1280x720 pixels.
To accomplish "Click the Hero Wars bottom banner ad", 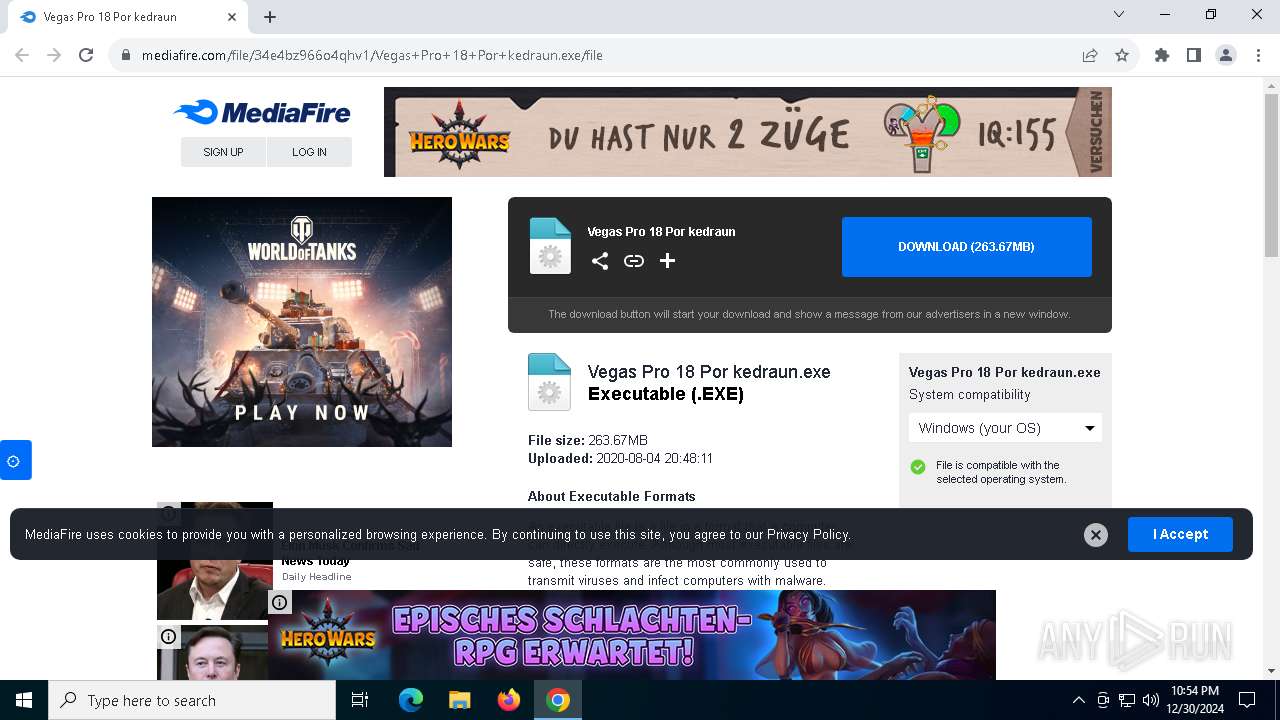I will [632, 635].
